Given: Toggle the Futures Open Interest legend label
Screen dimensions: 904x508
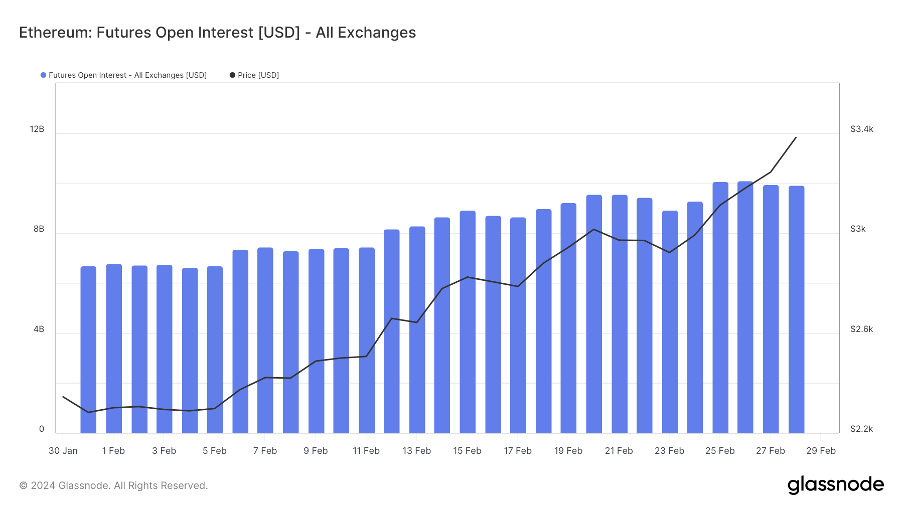Looking at the screenshot, I should click(x=127, y=75).
